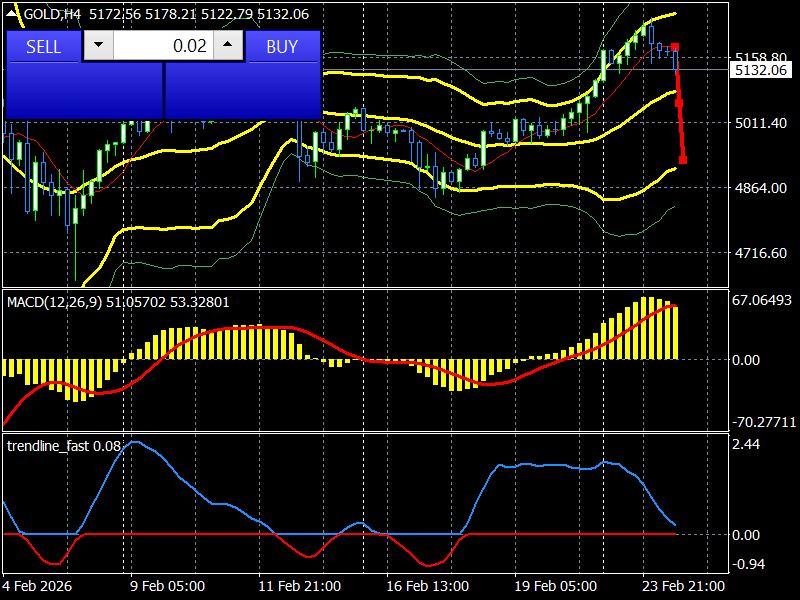The image size is (800, 600).
Task: Click the 2.44 trendline scale value
Action: [746, 445]
